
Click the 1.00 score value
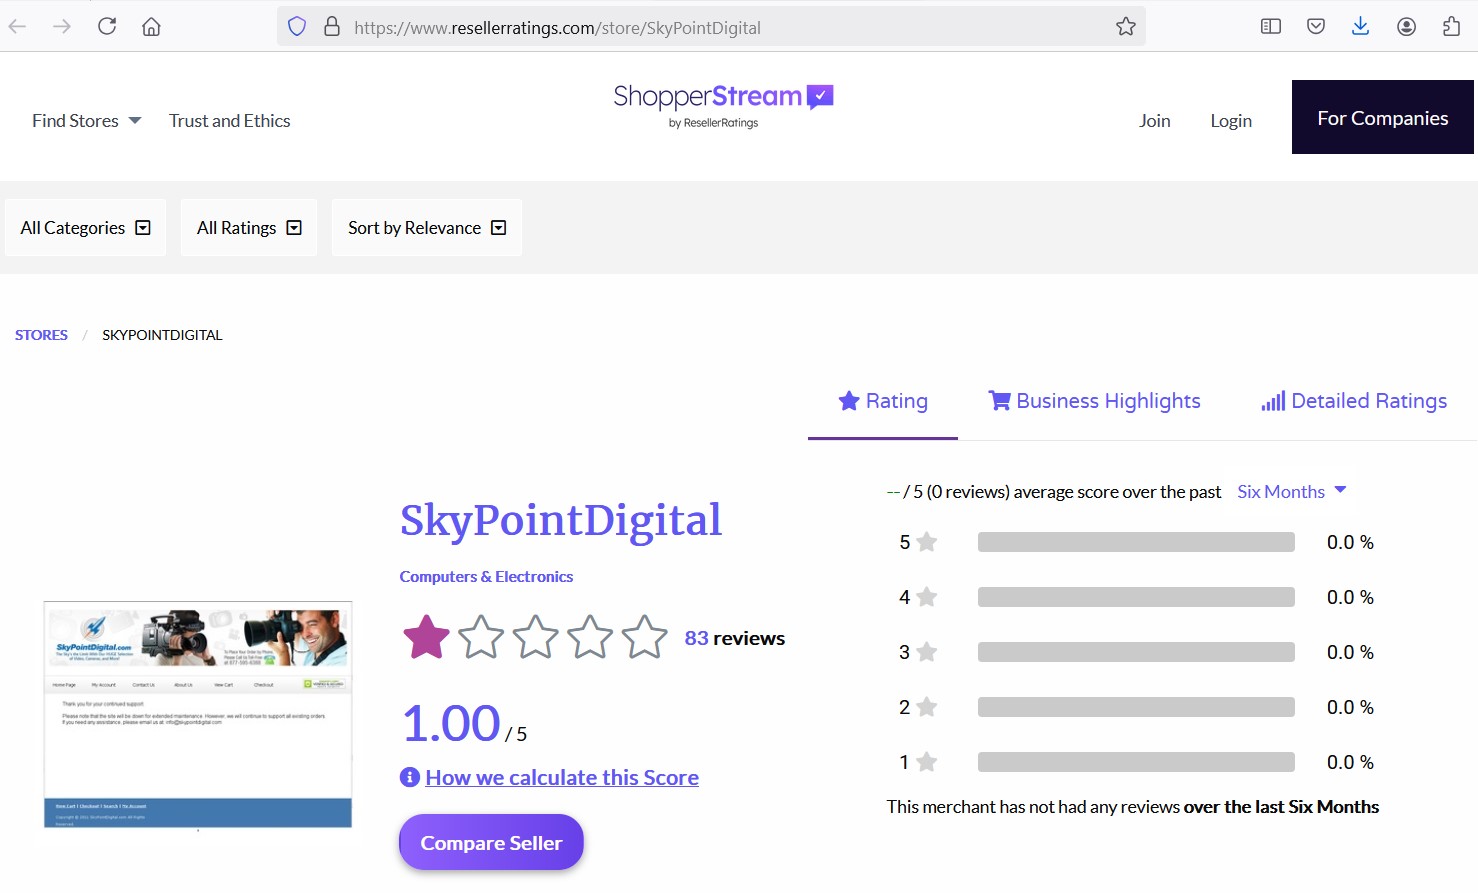[x=451, y=723]
